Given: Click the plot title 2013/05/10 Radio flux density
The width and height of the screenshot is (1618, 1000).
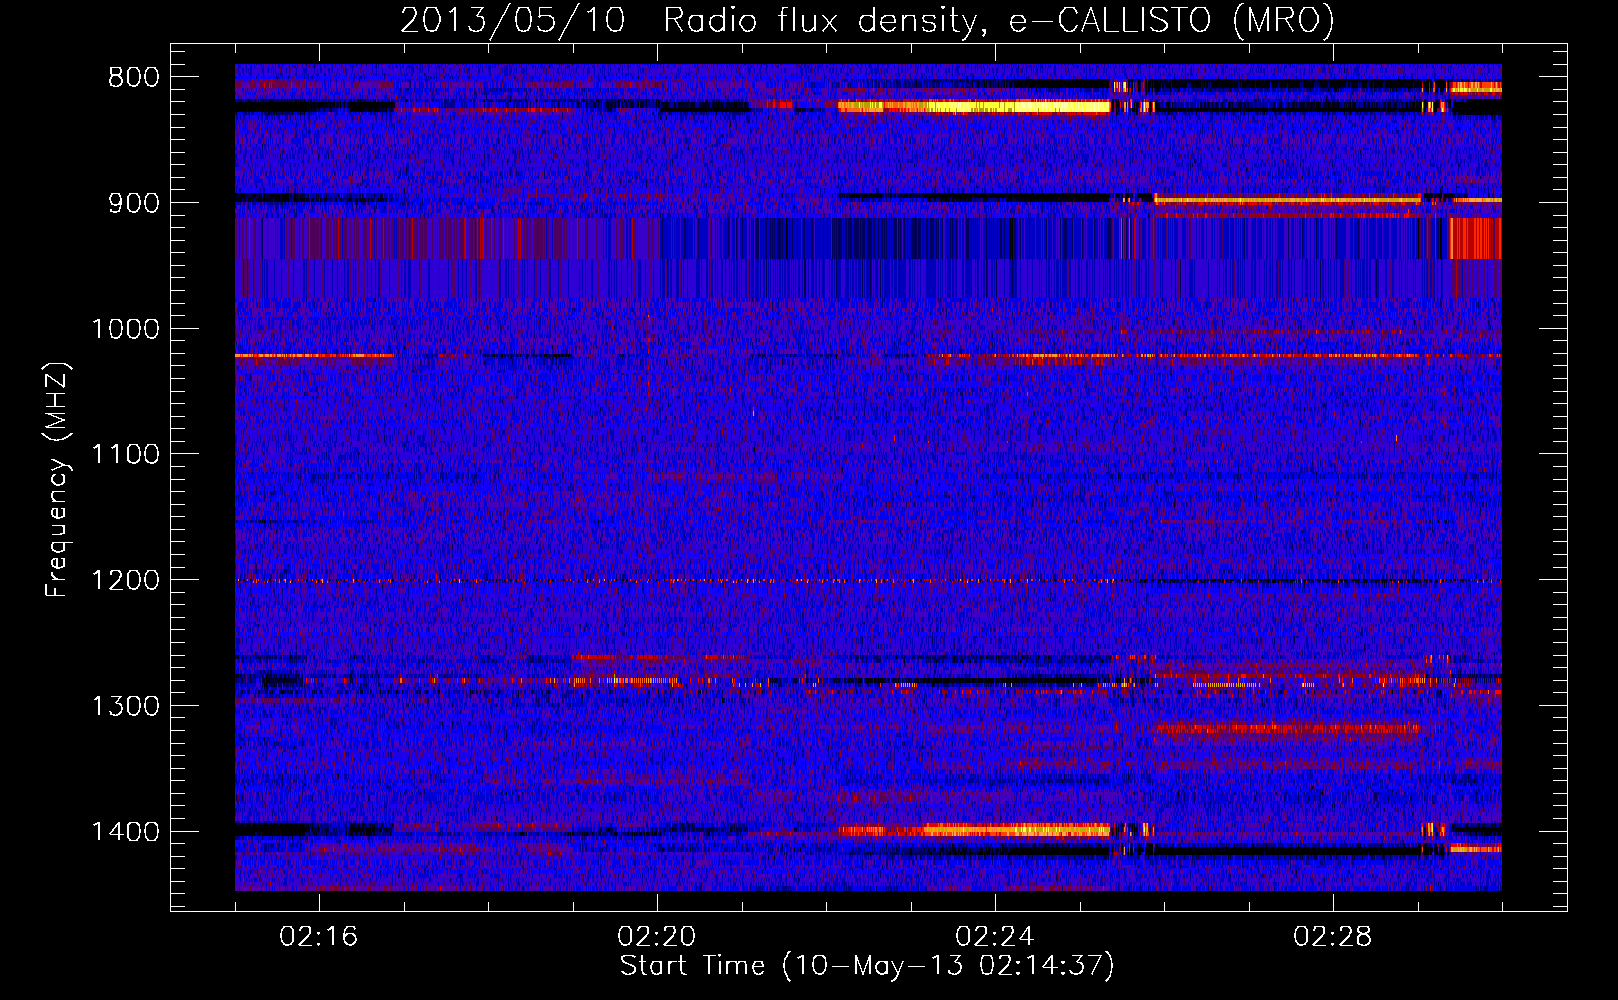Looking at the screenshot, I should (867, 20).
